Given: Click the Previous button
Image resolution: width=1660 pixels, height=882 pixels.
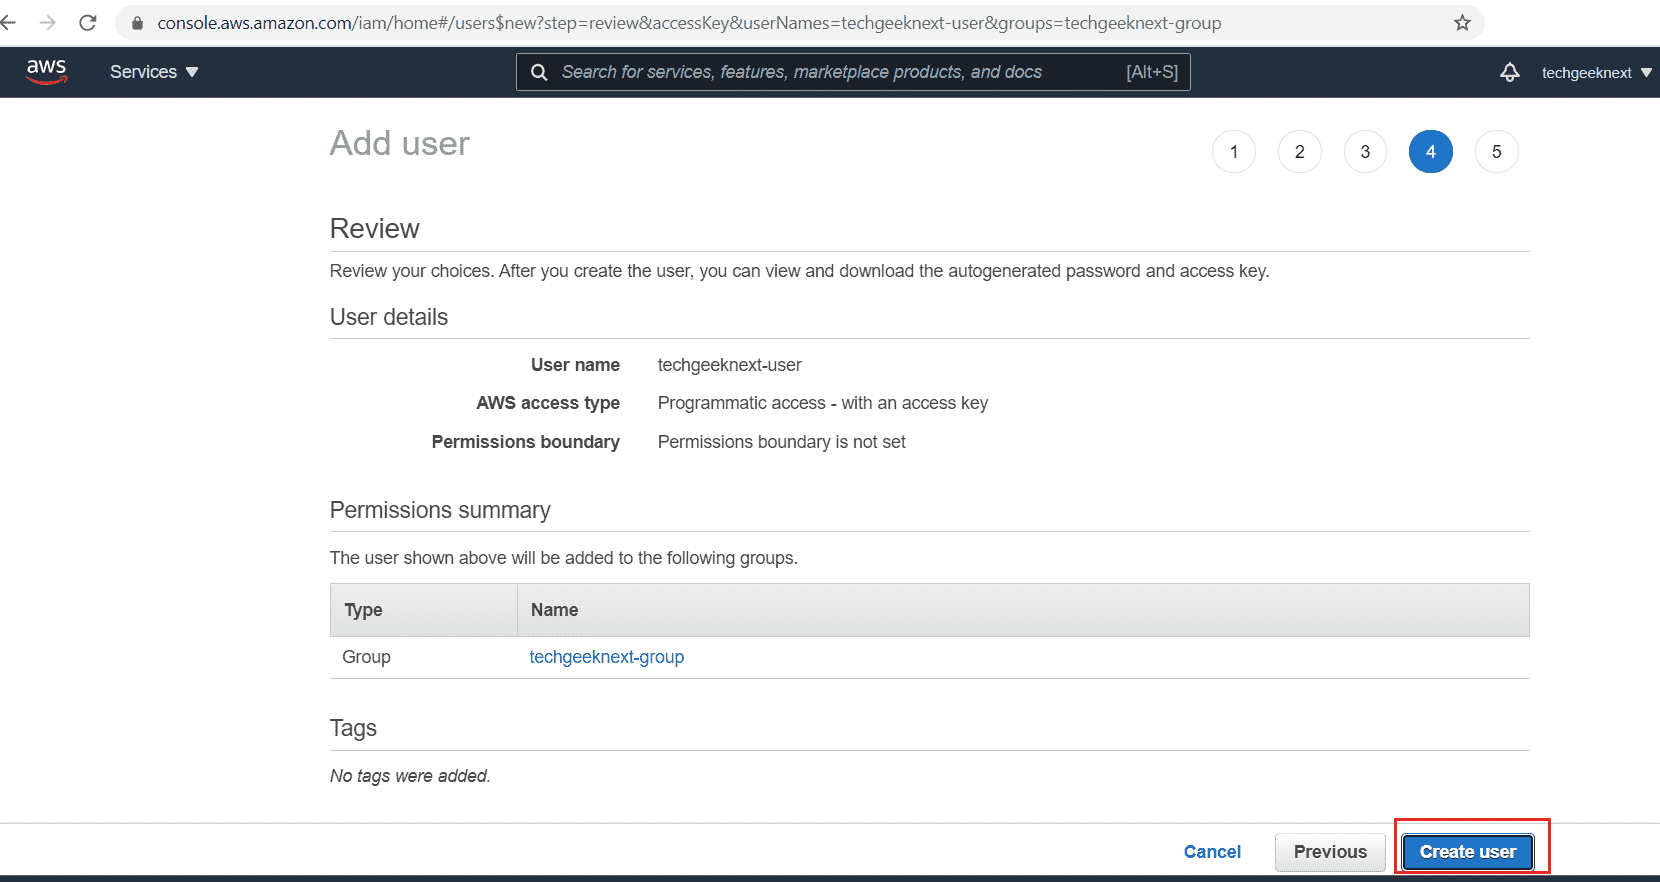Looking at the screenshot, I should [1330, 852].
